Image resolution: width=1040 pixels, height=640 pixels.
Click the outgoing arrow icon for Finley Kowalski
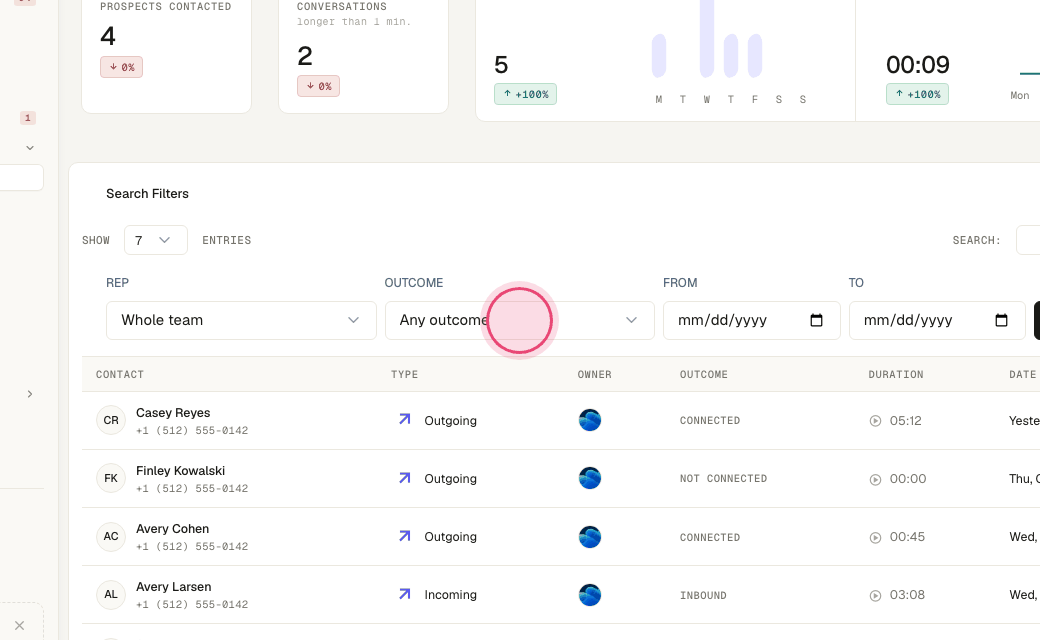pyautogui.click(x=405, y=478)
